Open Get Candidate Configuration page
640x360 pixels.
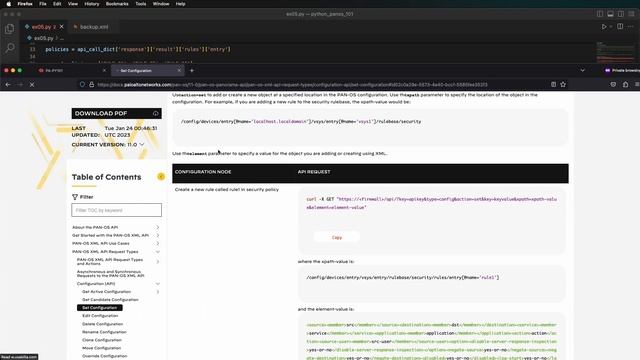[110, 300]
